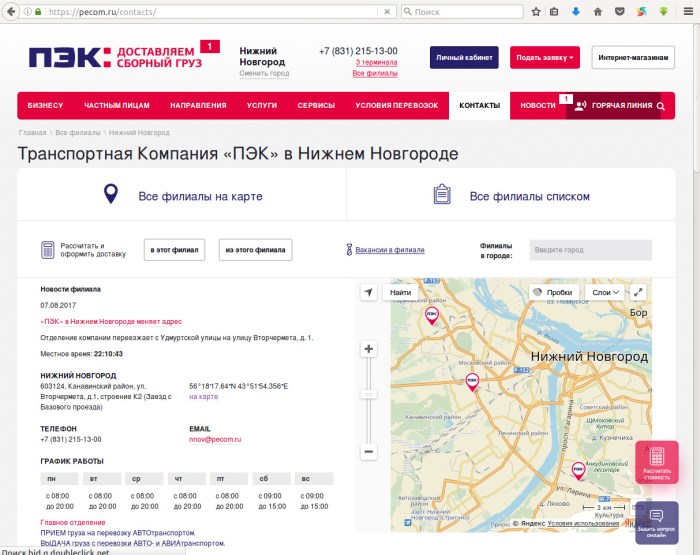Screen dimensions: 700x555
Task: Open Условия использования link on map
Action: tap(583, 523)
